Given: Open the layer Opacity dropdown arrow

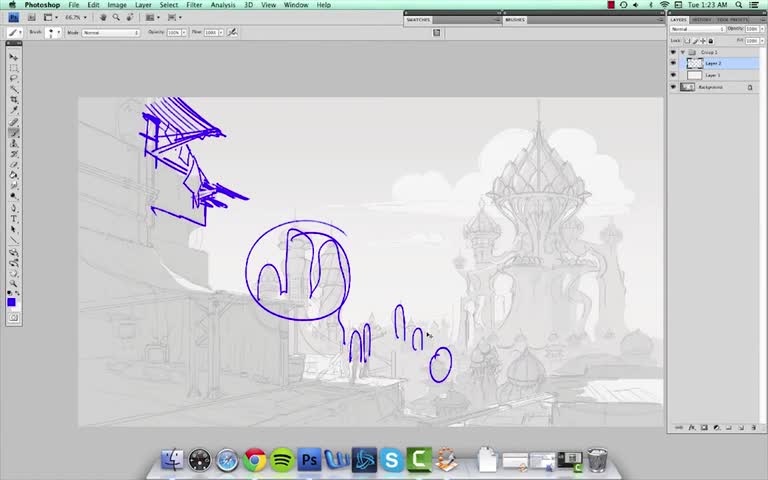Looking at the screenshot, I should (762, 29).
